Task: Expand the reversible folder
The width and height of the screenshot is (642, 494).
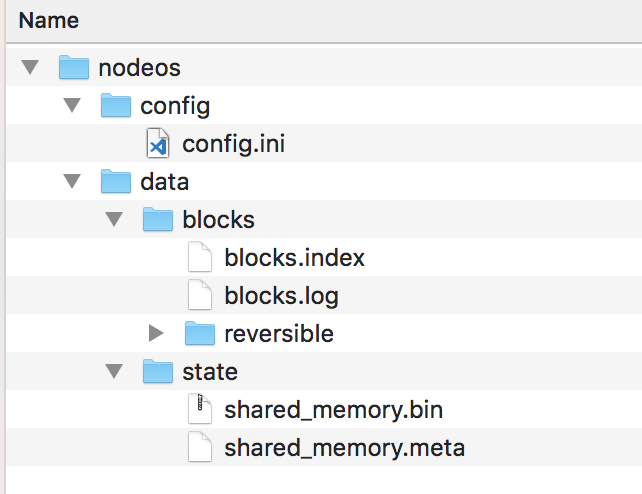Action: click(156, 334)
